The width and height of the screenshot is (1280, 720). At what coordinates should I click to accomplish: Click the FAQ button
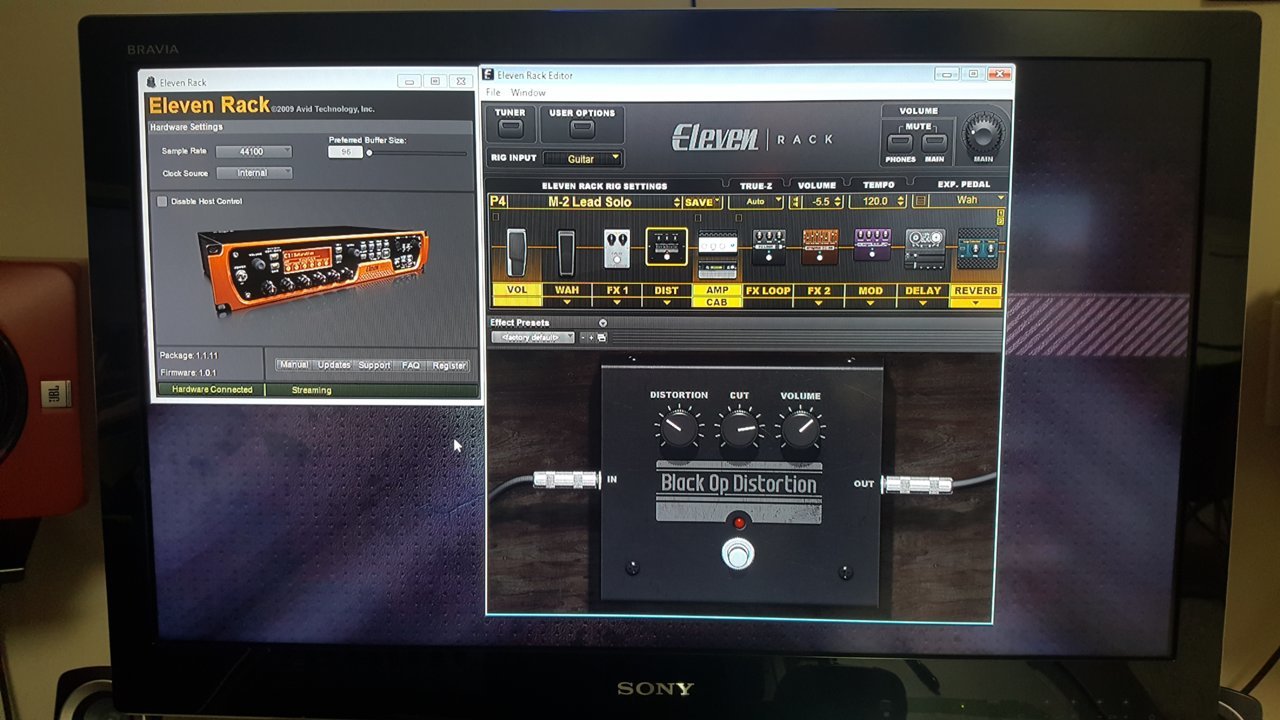(410, 365)
